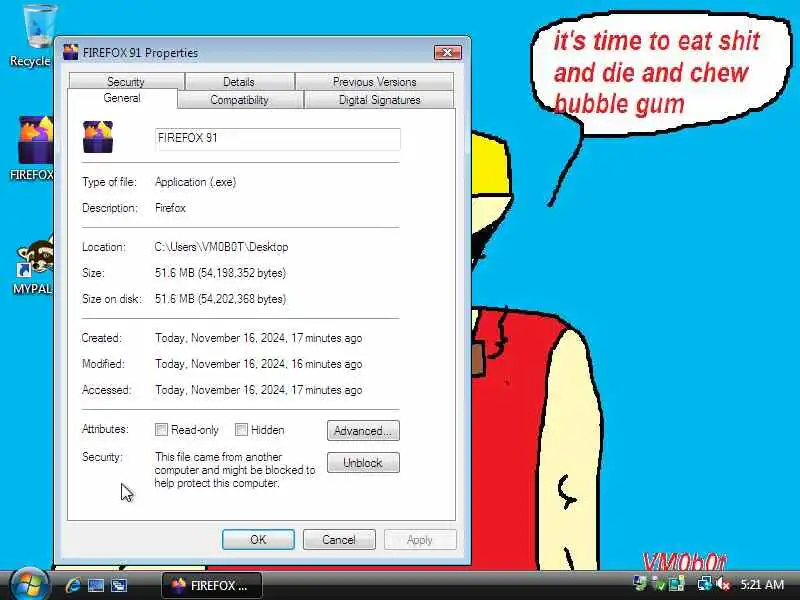The image size is (800, 600).
Task: Close the FIREFOX 91 Properties dialog
Action: click(x=447, y=52)
